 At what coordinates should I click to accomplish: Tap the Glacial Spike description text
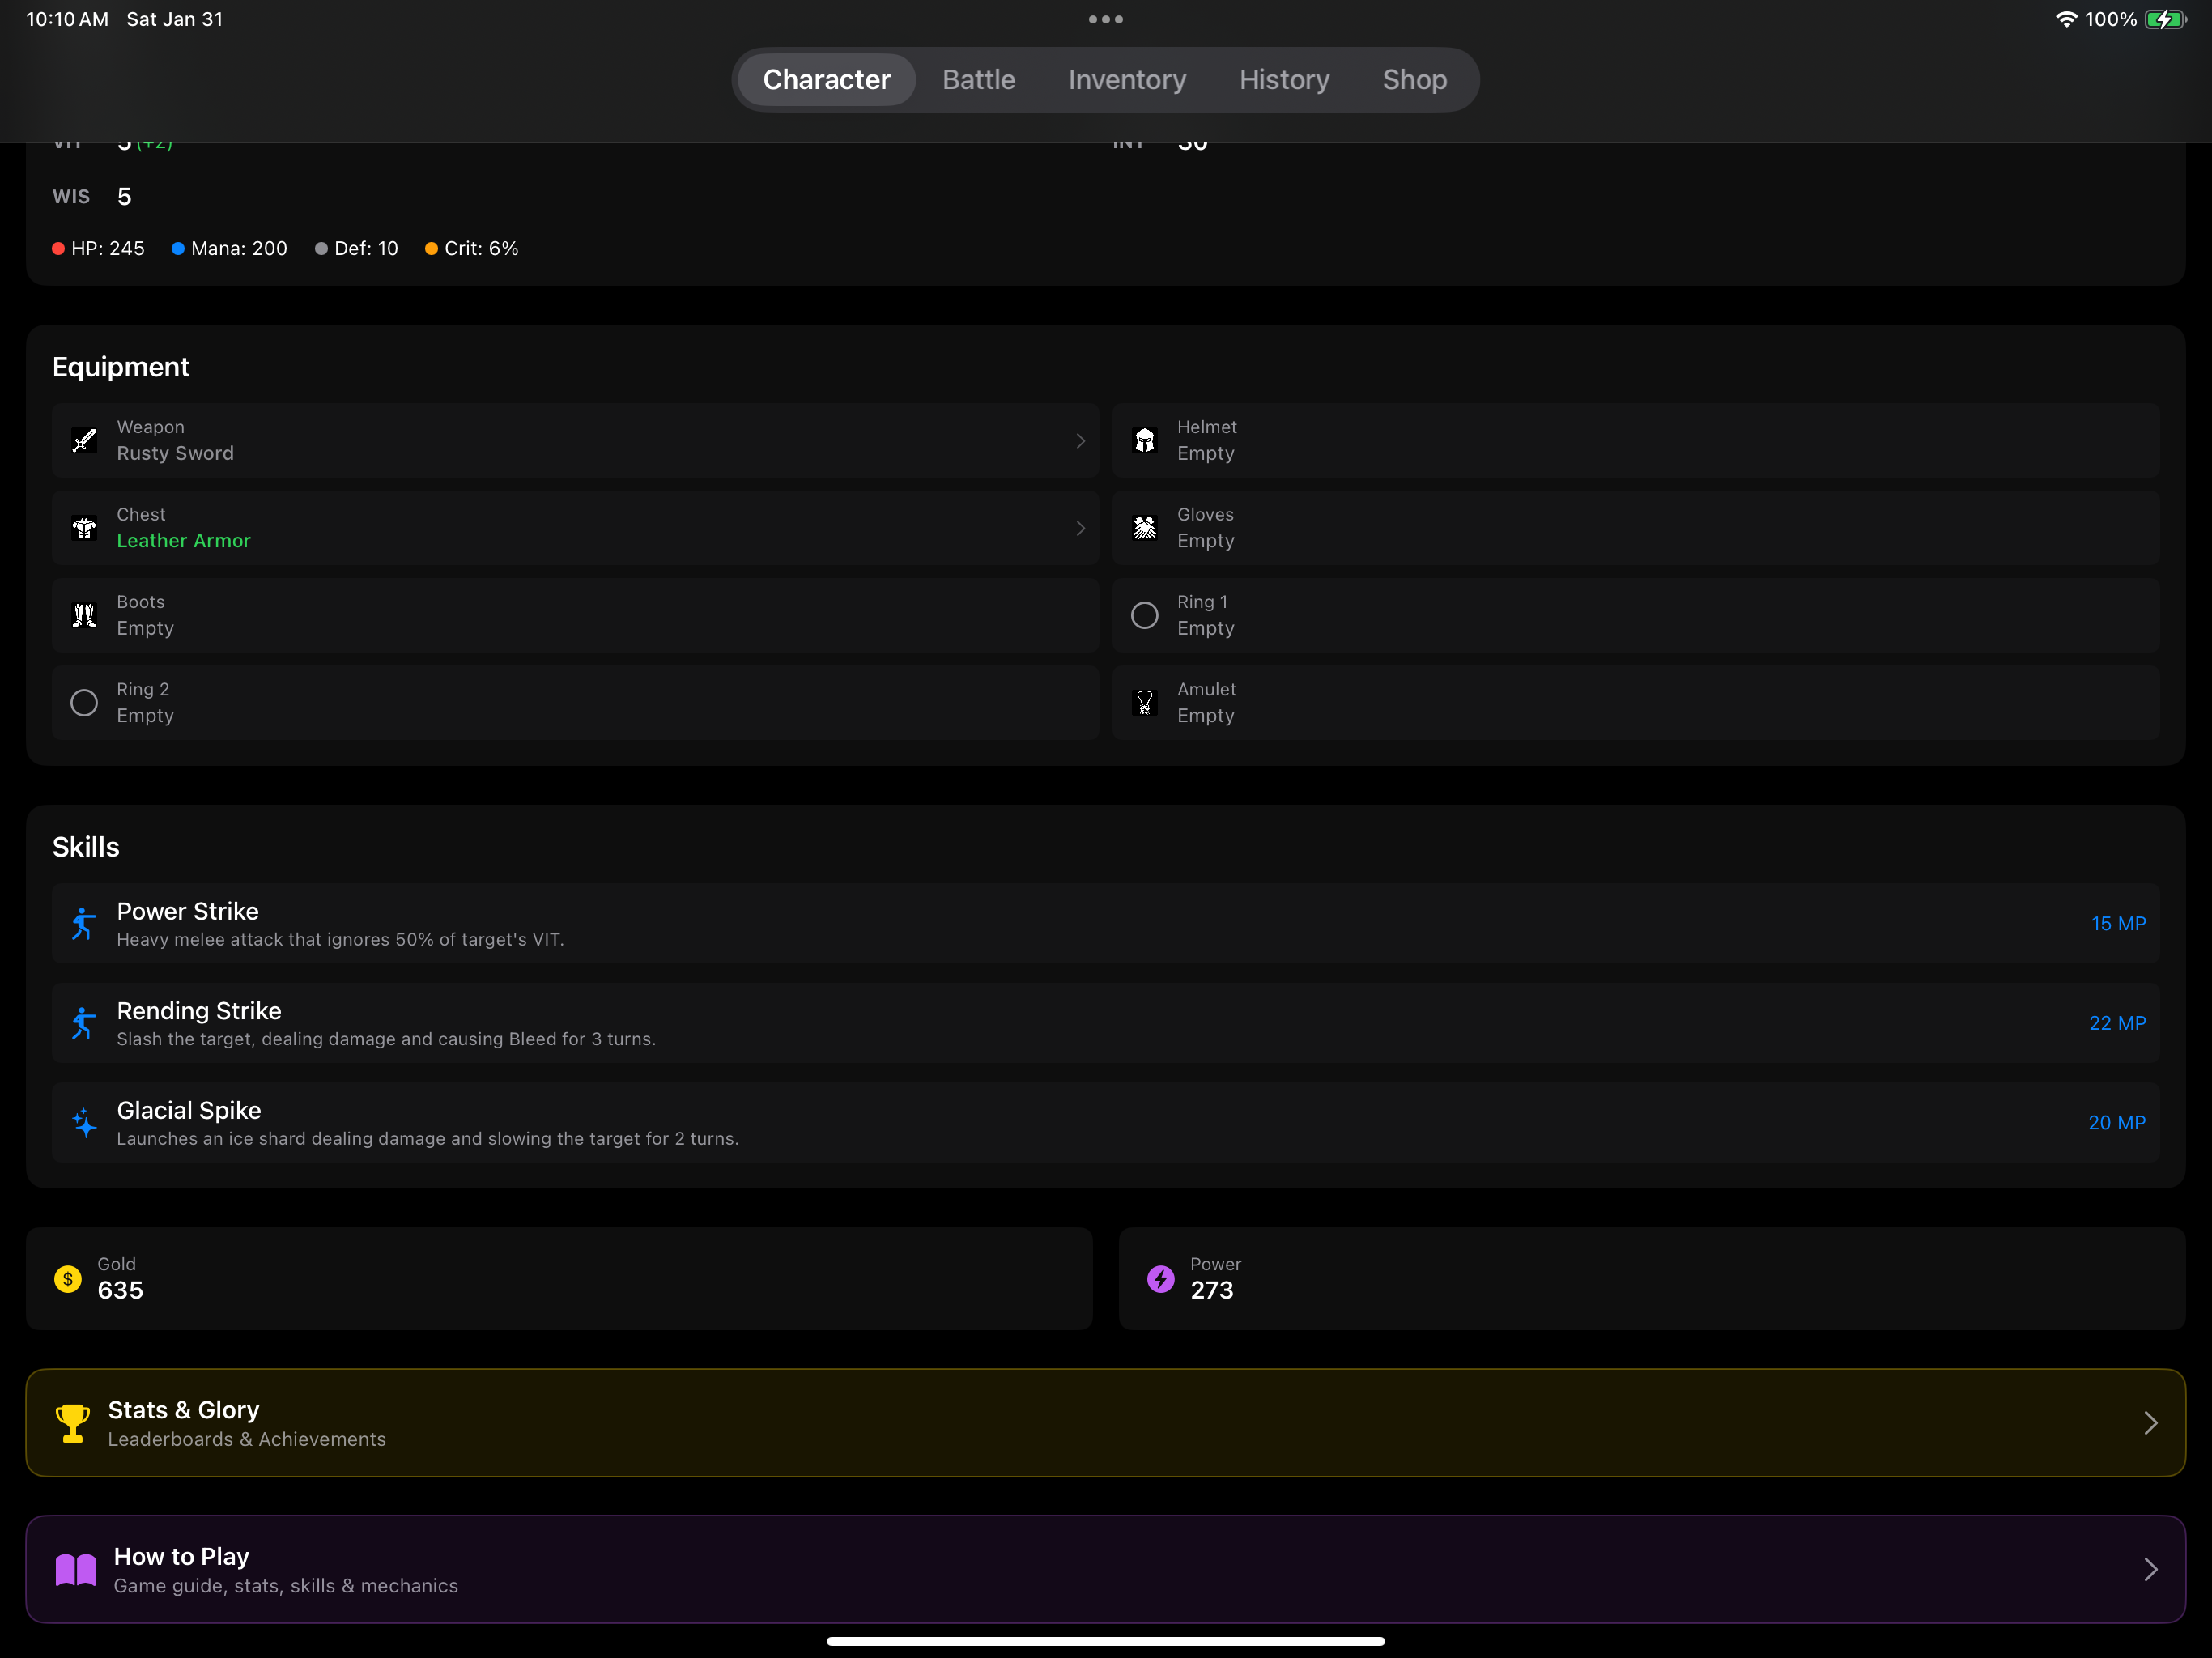point(427,1138)
